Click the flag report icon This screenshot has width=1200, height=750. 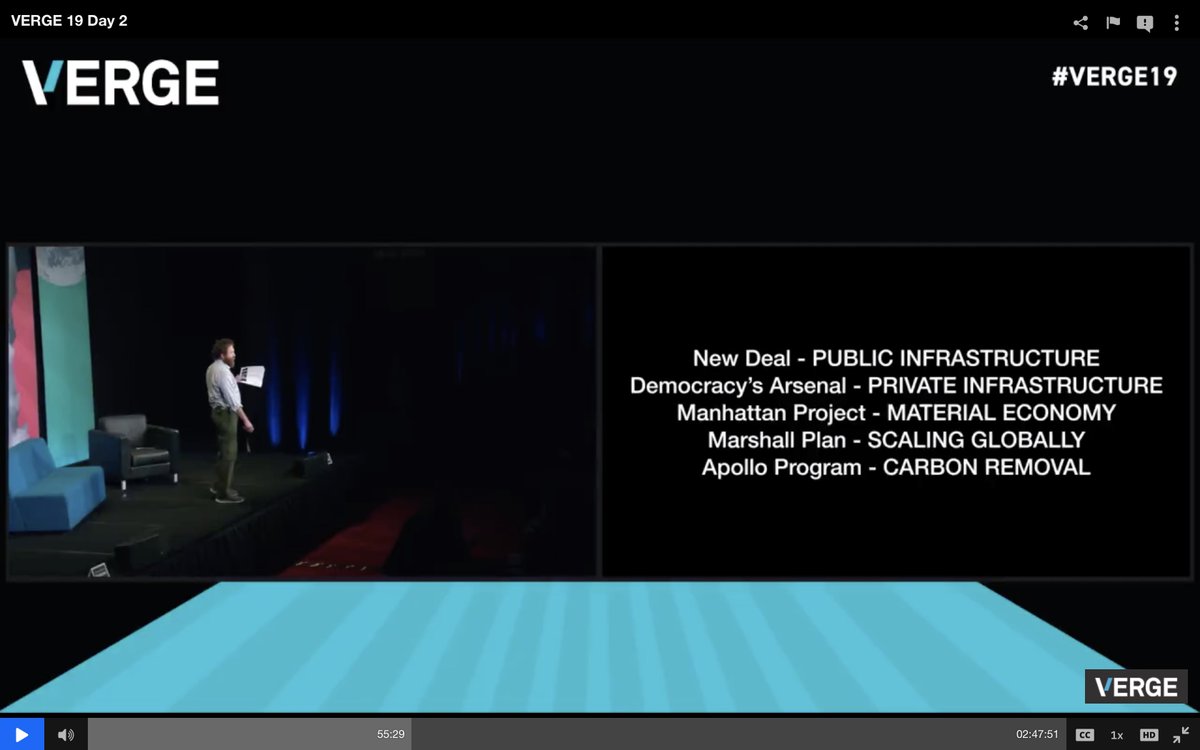[1113, 22]
